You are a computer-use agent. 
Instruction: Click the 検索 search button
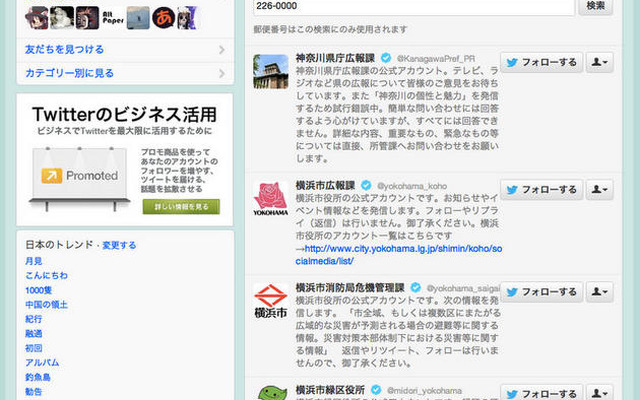point(596,6)
